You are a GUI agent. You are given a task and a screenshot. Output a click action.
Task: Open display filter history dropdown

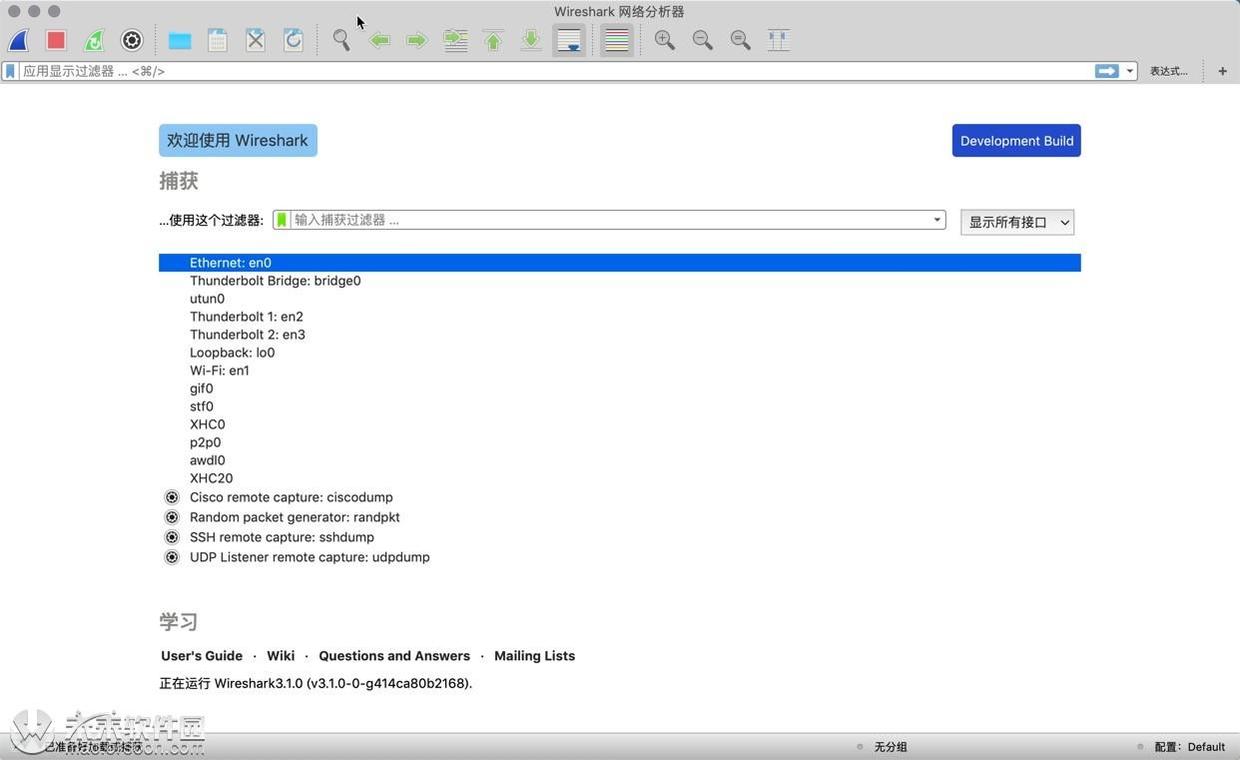pos(1130,71)
